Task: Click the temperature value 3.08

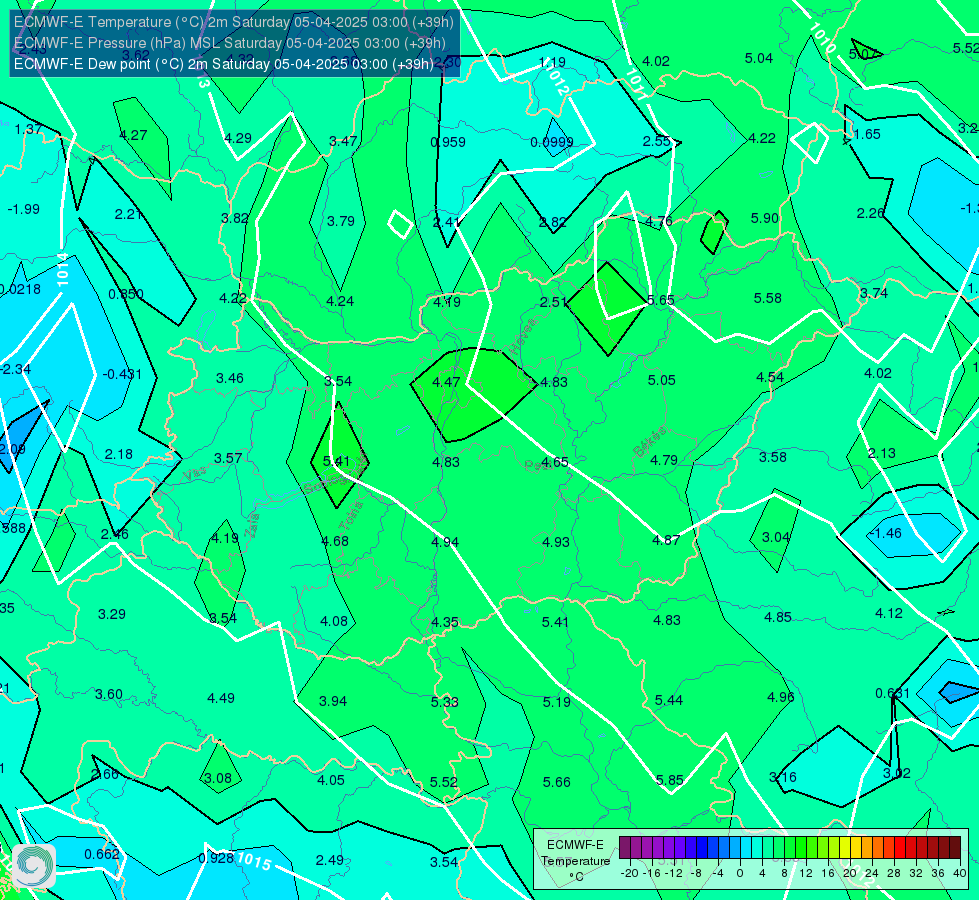Action: click(218, 778)
